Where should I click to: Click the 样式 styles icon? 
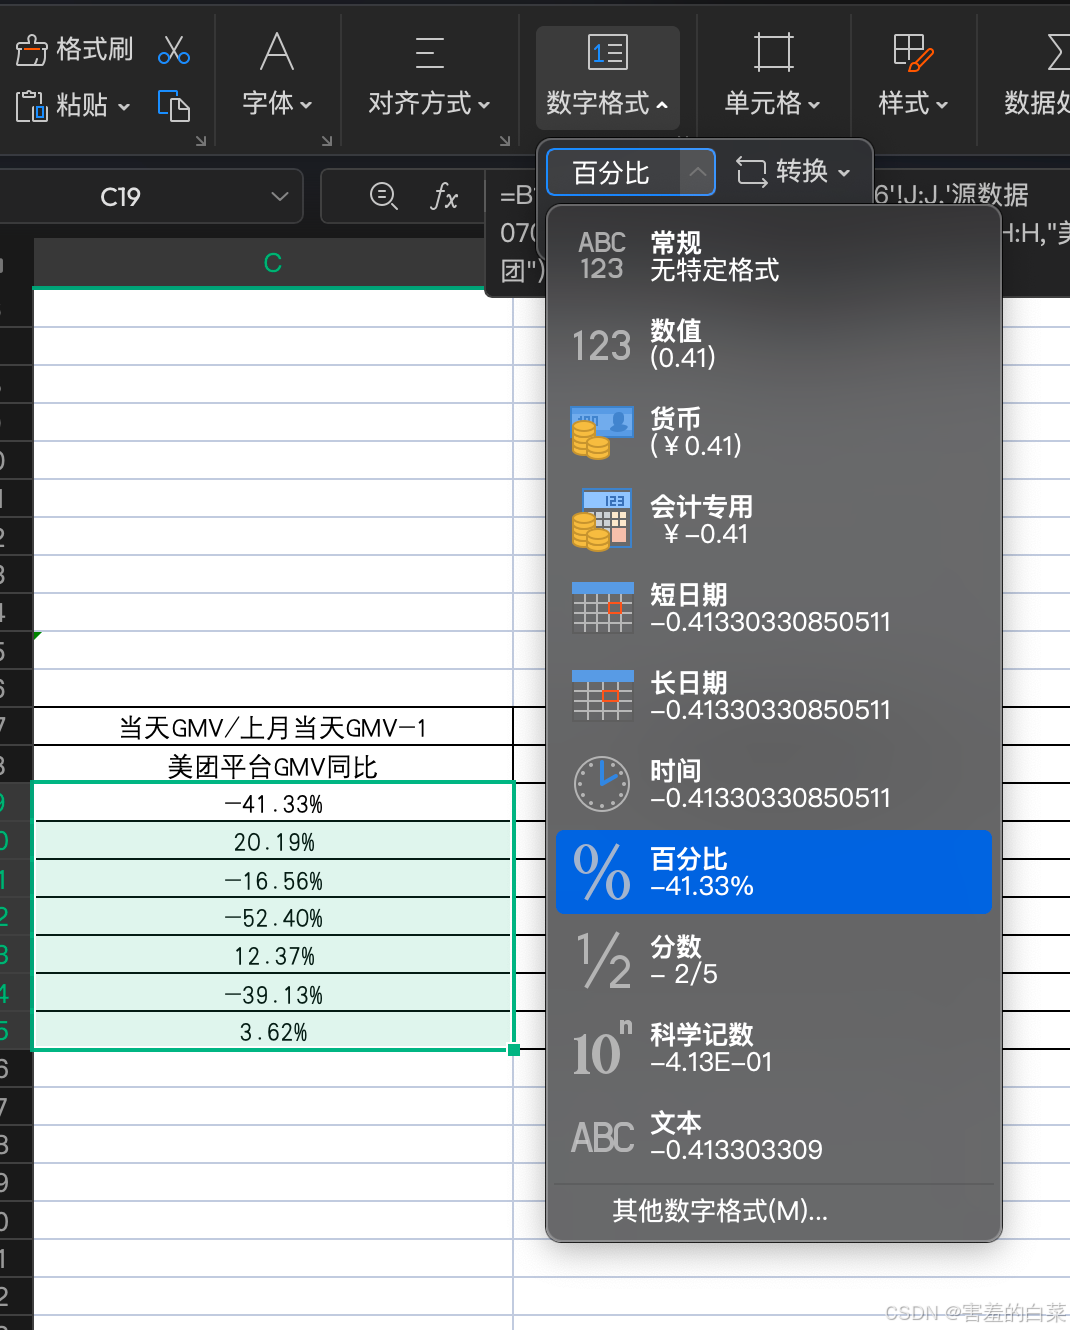tap(913, 52)
